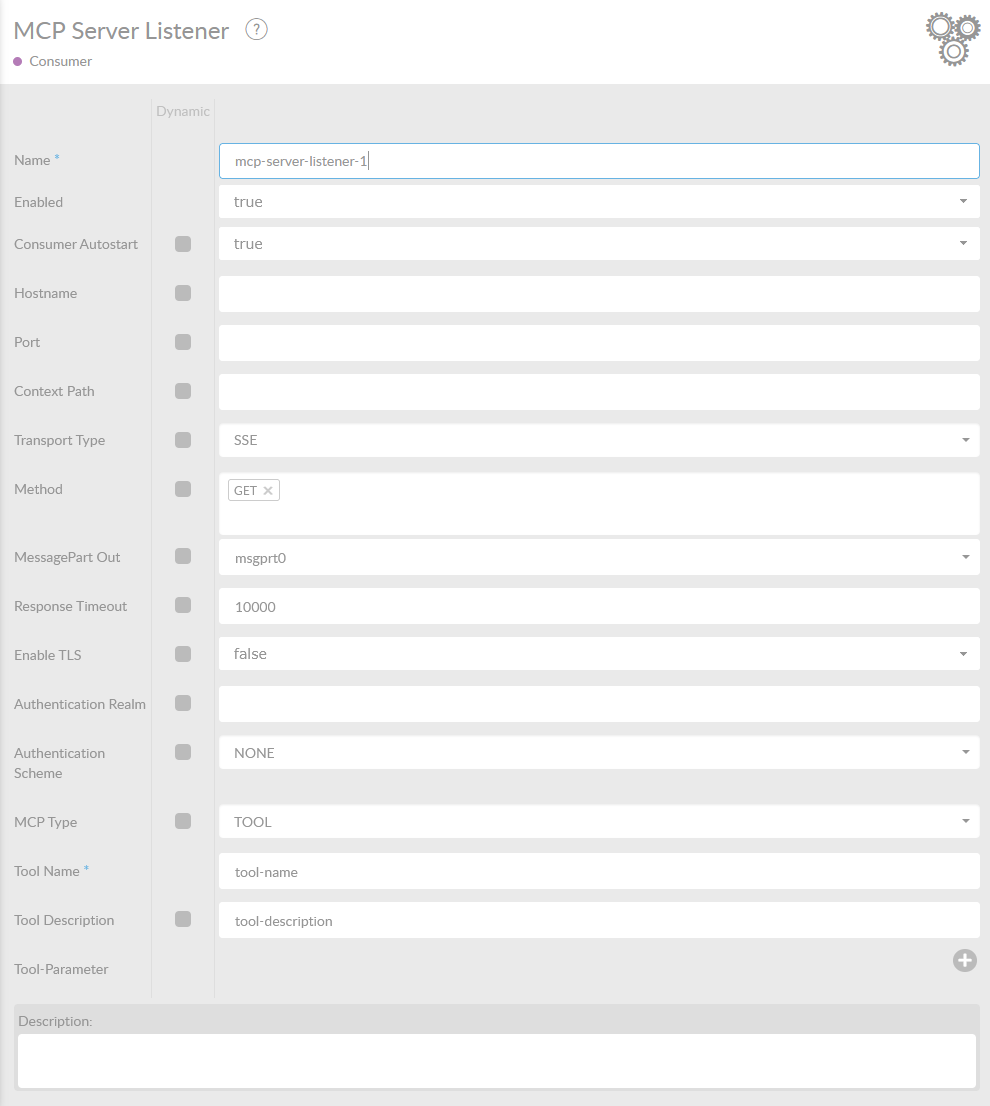The height and width of the screenshot is (1106, 990).
Task: Toggle Dynamic checkbox for Response Timeout
Action: click(183, 605)
